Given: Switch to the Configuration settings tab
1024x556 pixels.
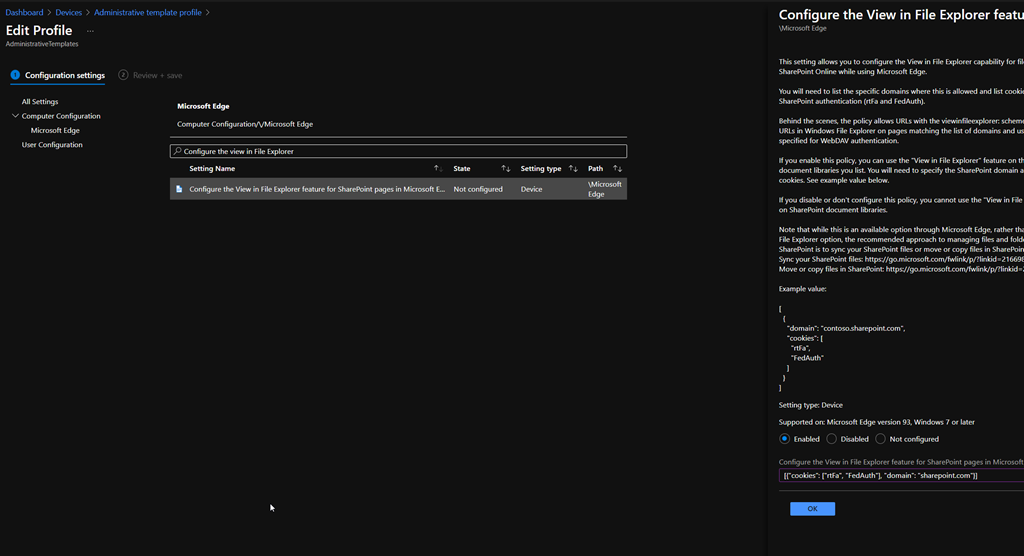Looking at the screenshot, I should (64, 75).
